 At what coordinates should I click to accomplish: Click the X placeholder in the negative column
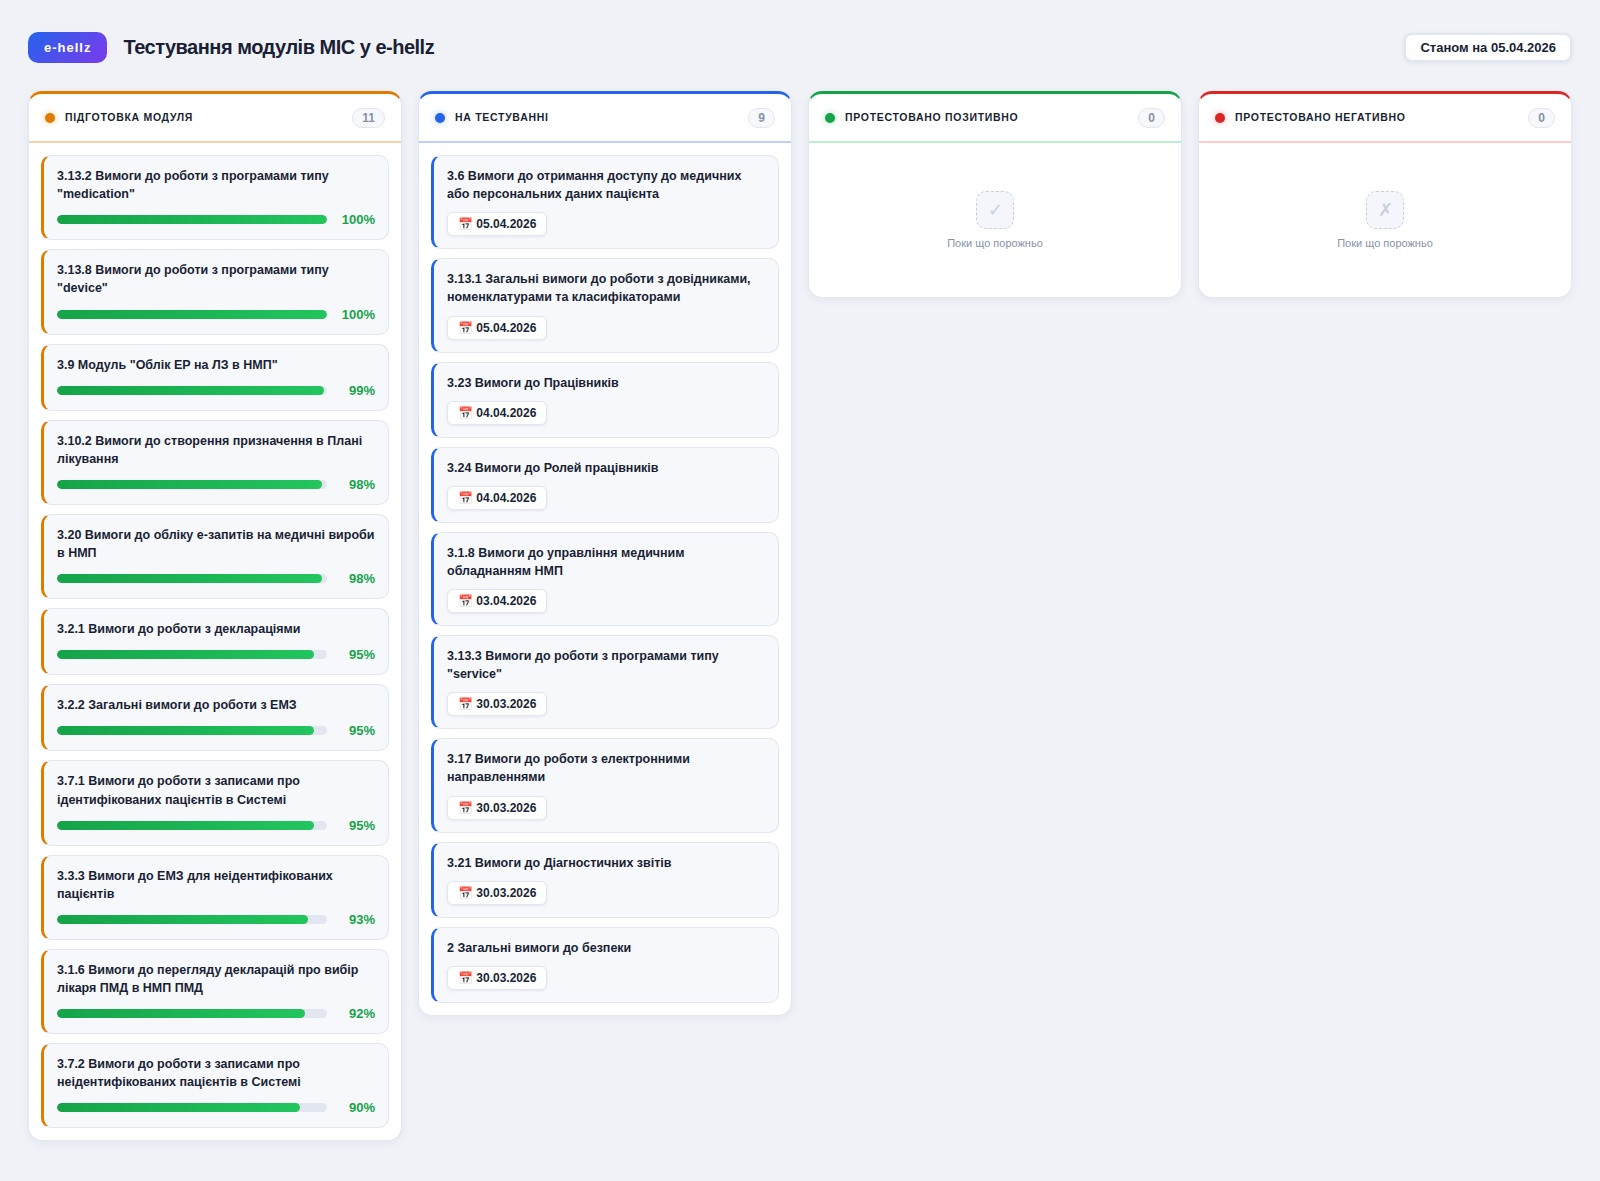(1384, 209)
